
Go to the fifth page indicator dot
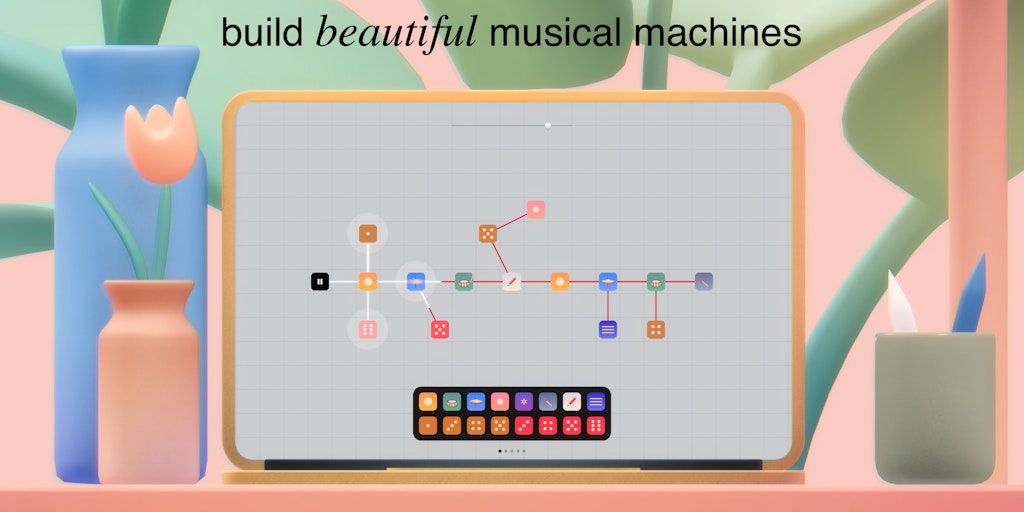[524, 451]
